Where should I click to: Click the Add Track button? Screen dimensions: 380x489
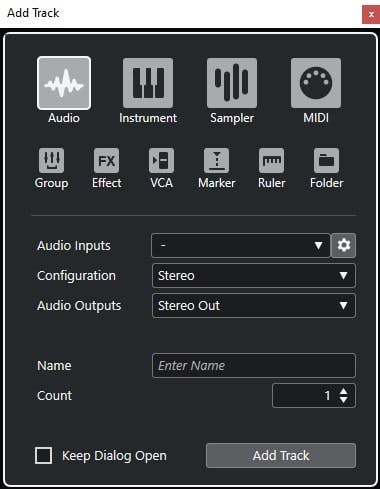point(281,456)
